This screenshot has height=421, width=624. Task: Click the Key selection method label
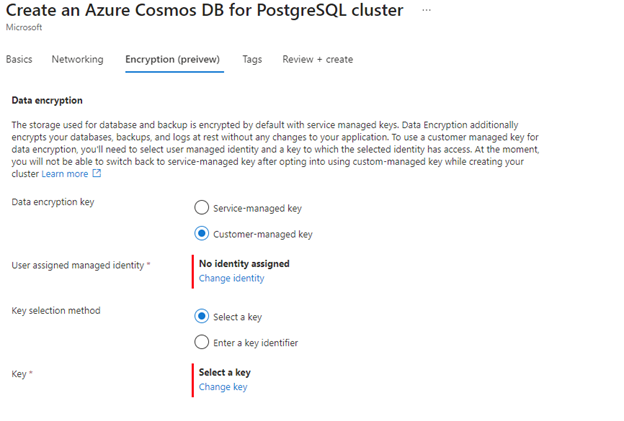pos(56,310)
